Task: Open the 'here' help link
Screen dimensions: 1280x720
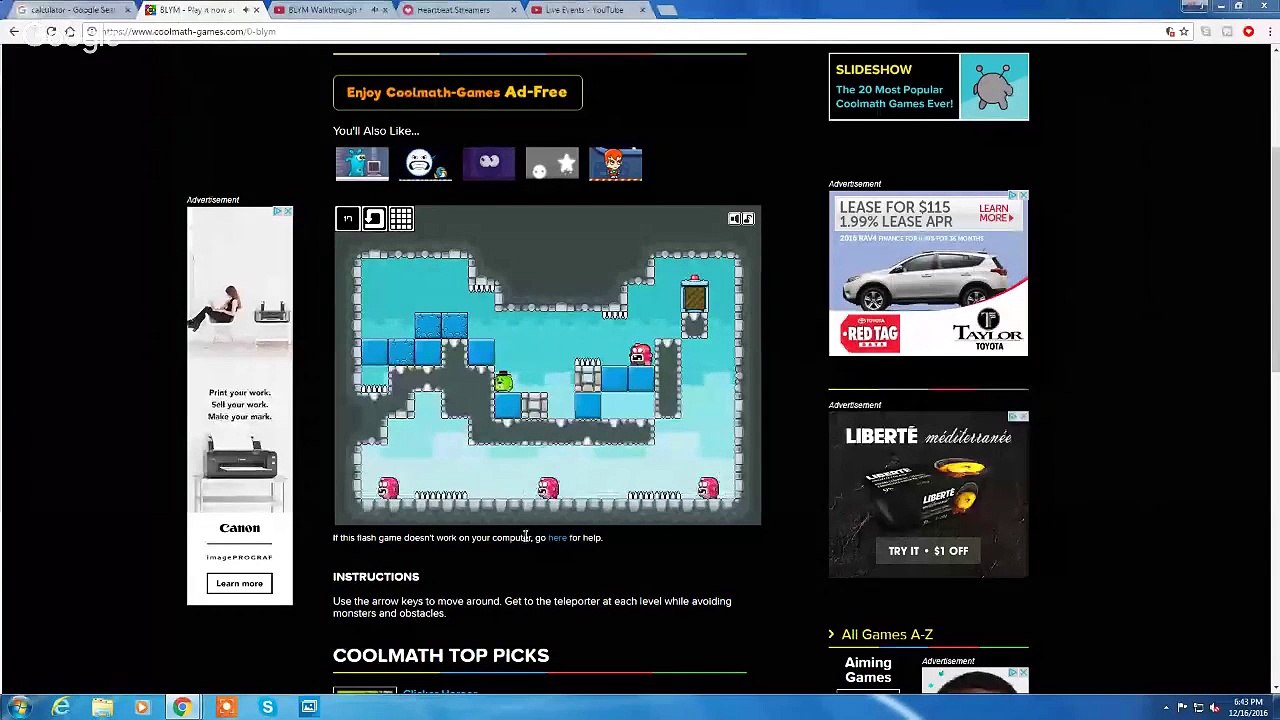Action: coord(557,538)
